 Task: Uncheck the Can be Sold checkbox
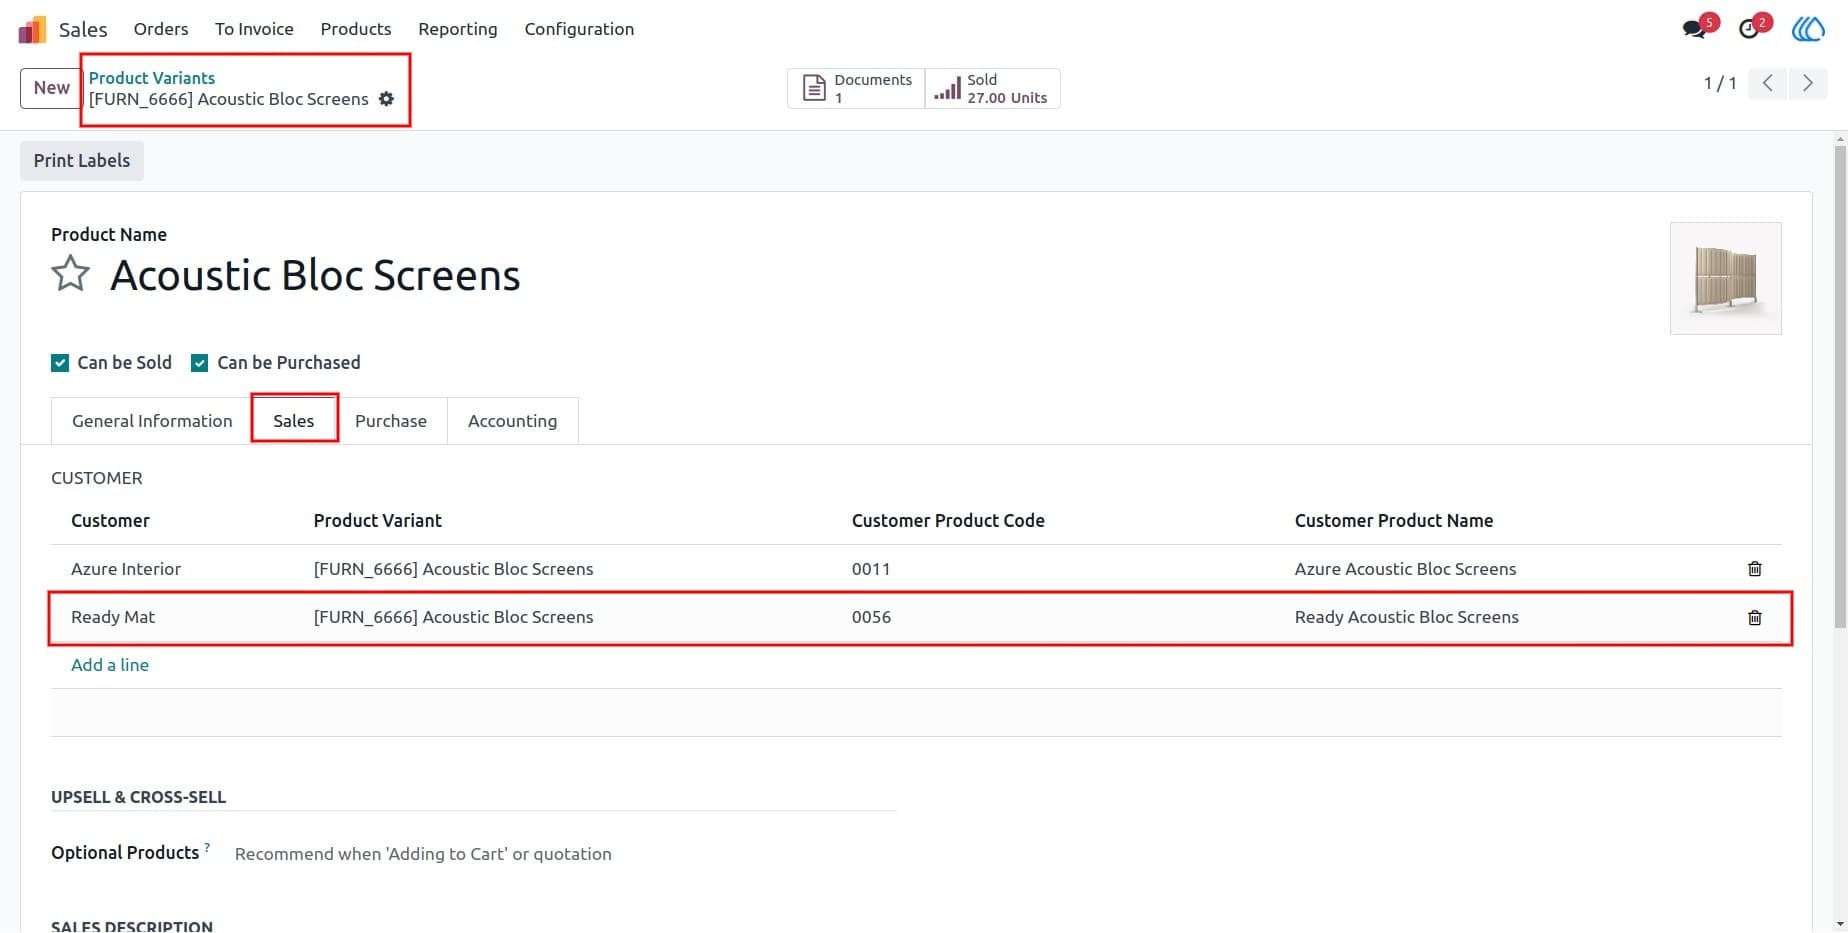[x=60, y=363]
